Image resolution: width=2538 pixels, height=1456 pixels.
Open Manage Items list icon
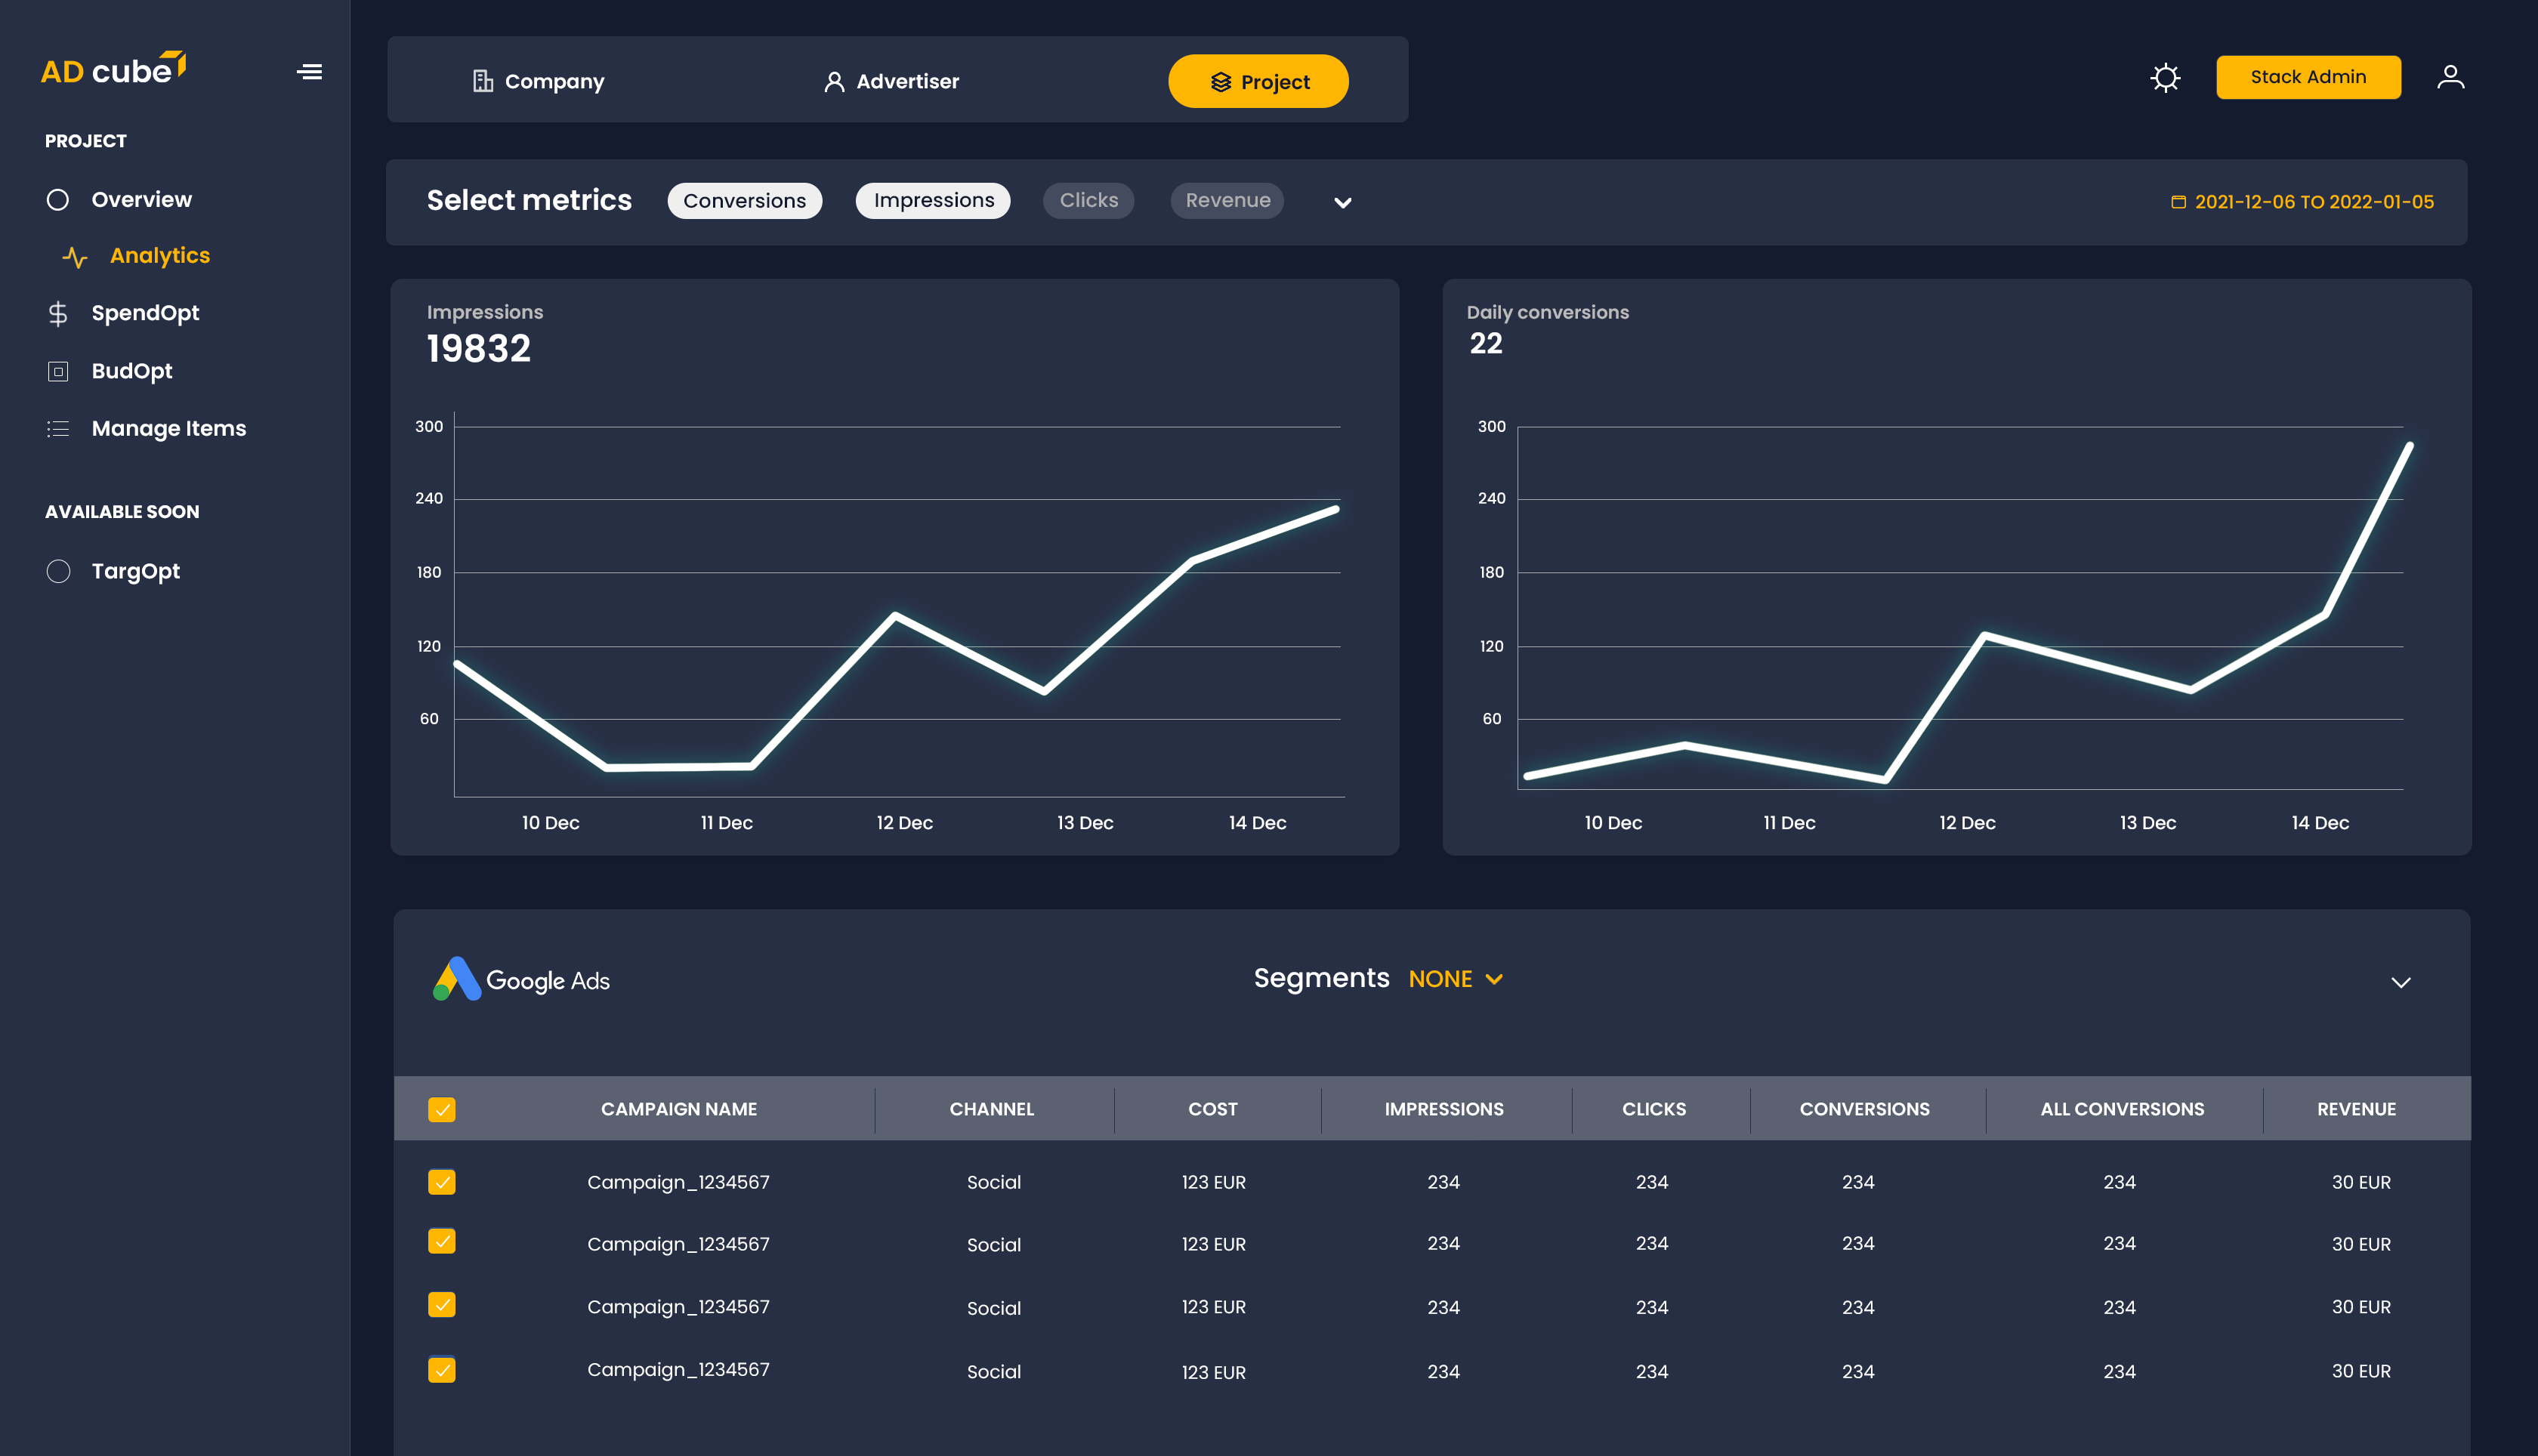point(58,429)
